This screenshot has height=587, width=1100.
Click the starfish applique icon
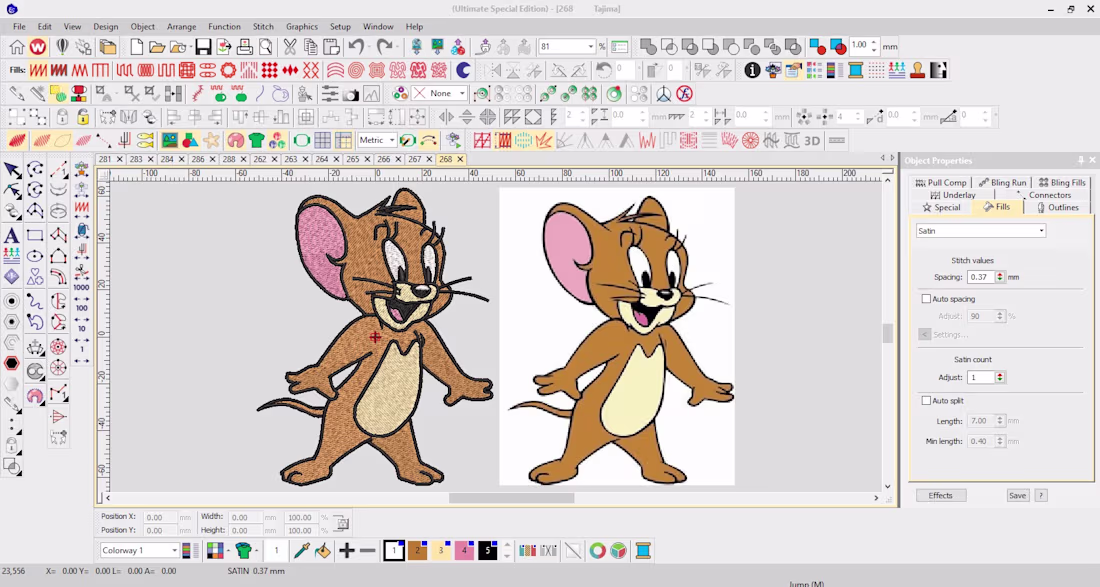[x=211, y=140]
